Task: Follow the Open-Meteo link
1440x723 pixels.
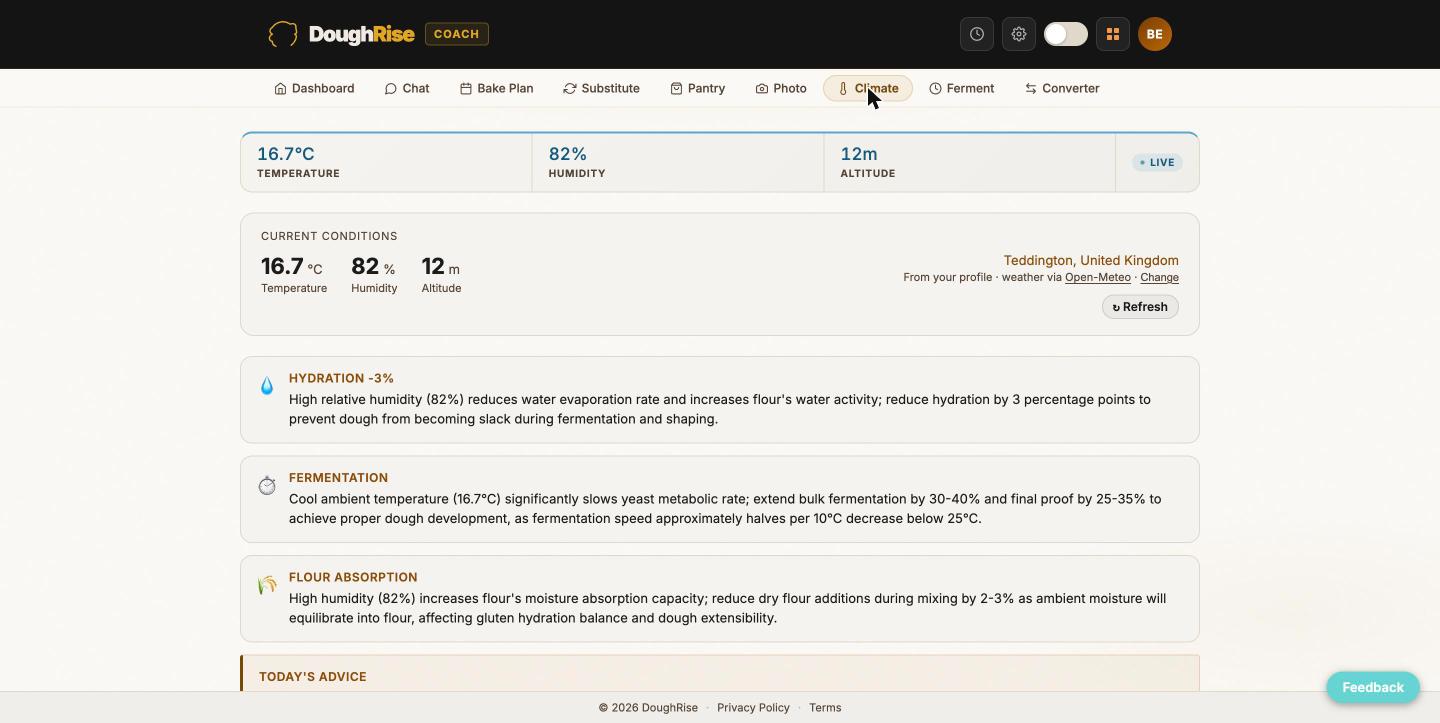Action: (1098, 277)
